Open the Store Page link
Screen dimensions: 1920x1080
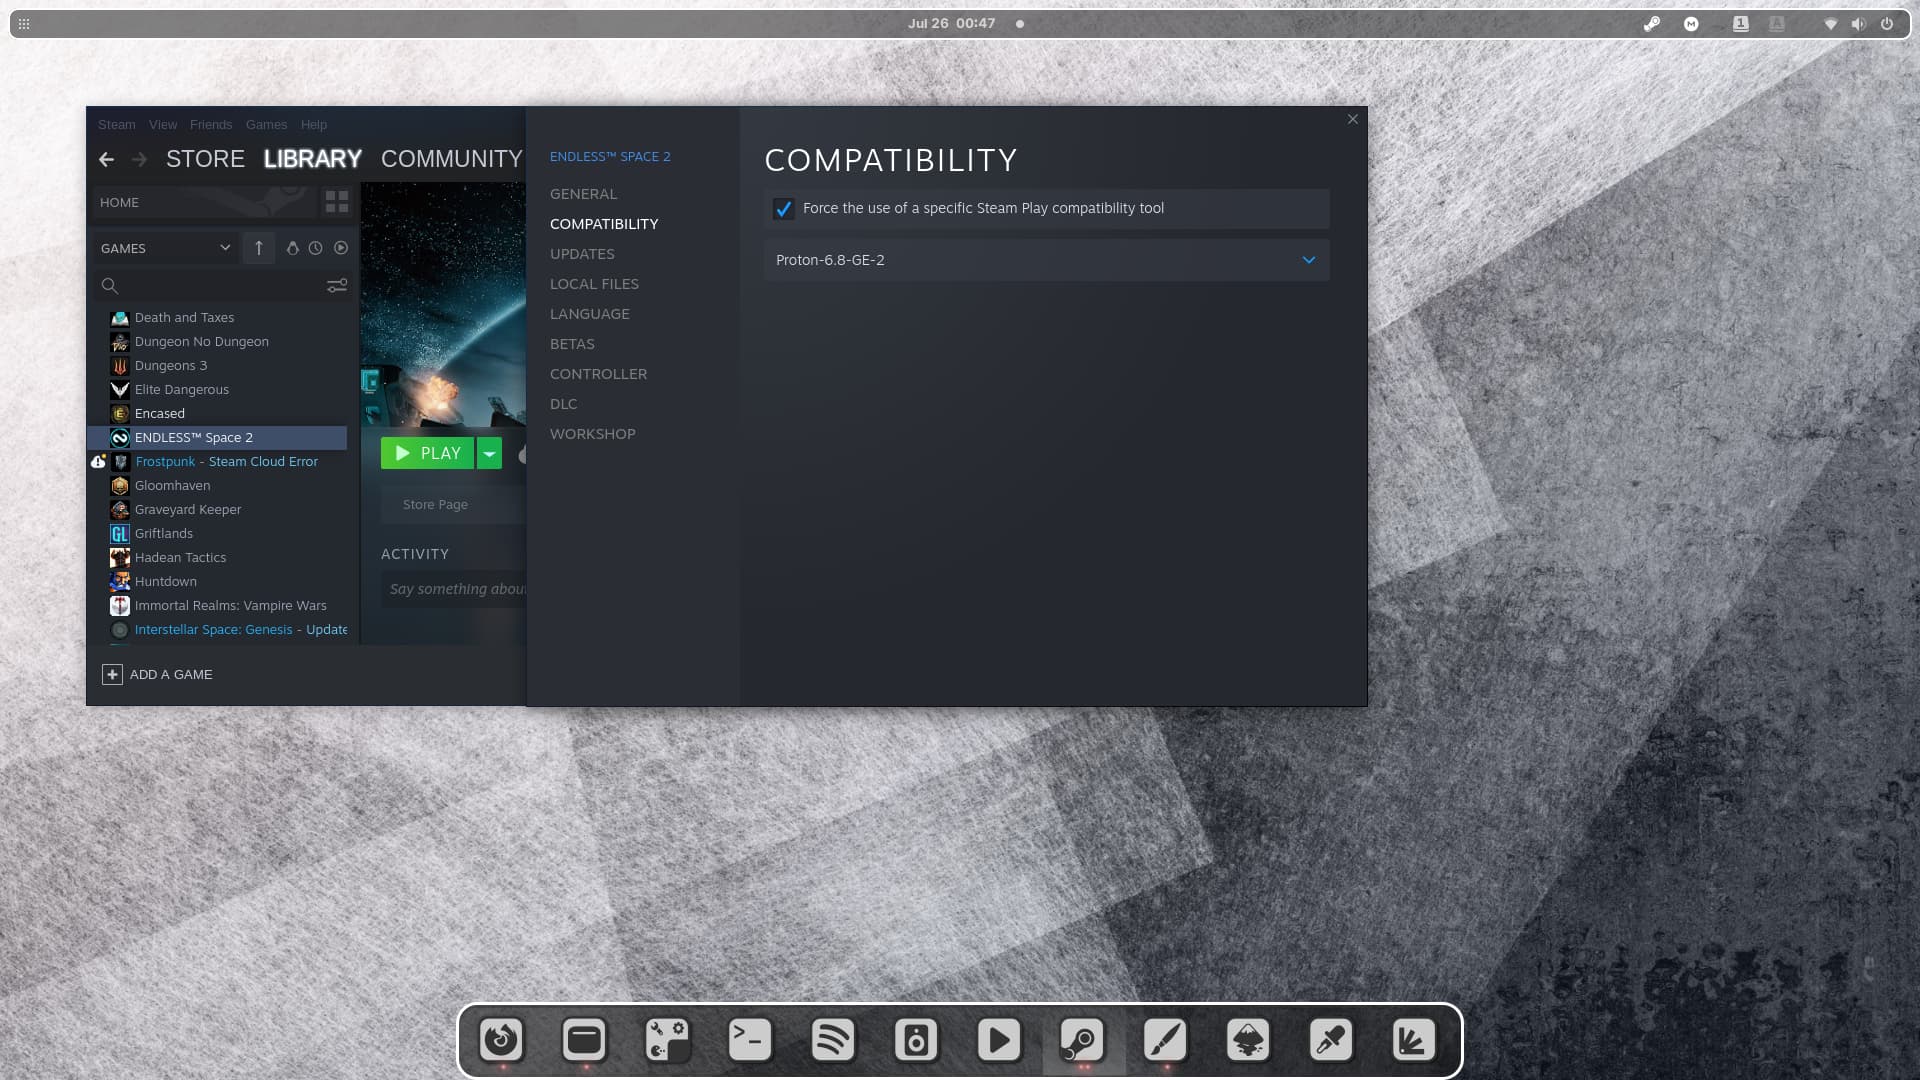click(435, 505)
